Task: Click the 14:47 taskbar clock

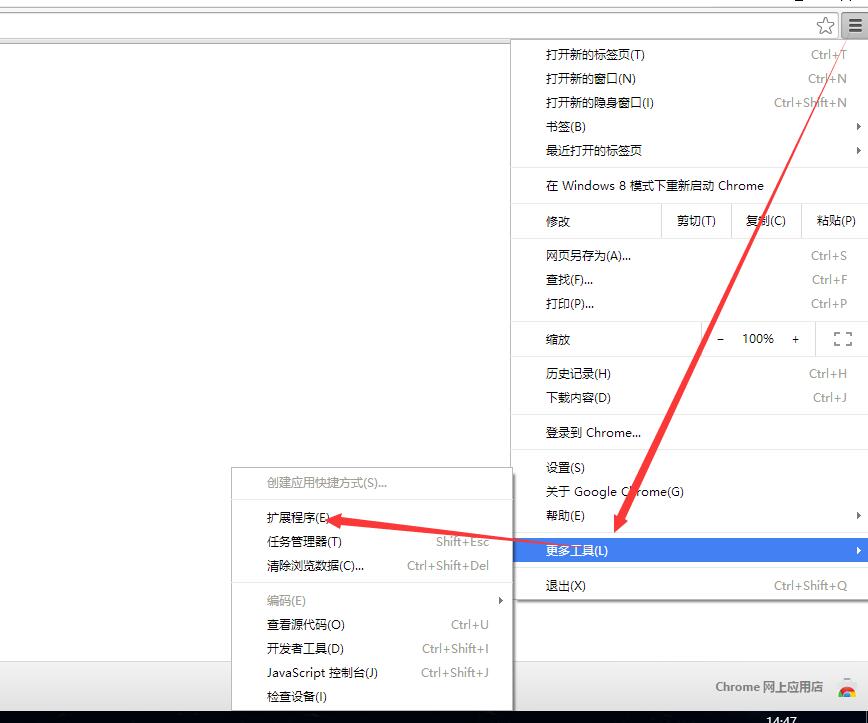Action: pos(781,719)
